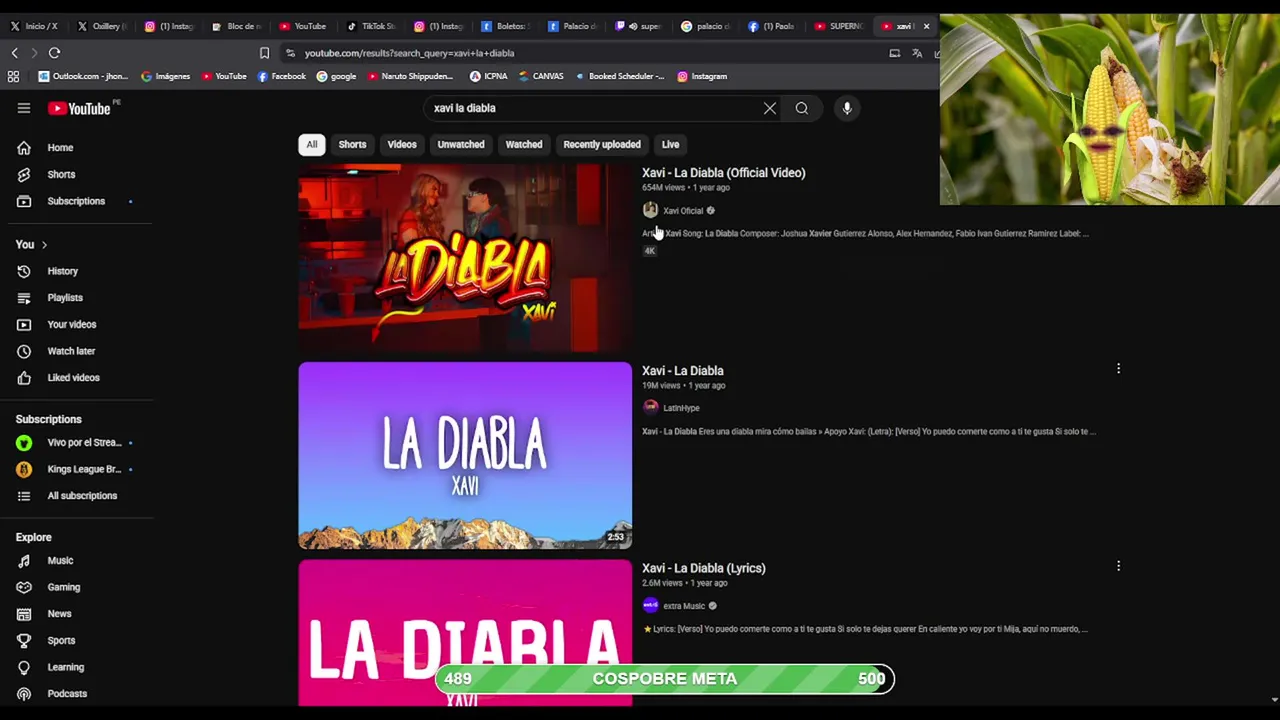Open LatinHype channel link

point(681,408)
